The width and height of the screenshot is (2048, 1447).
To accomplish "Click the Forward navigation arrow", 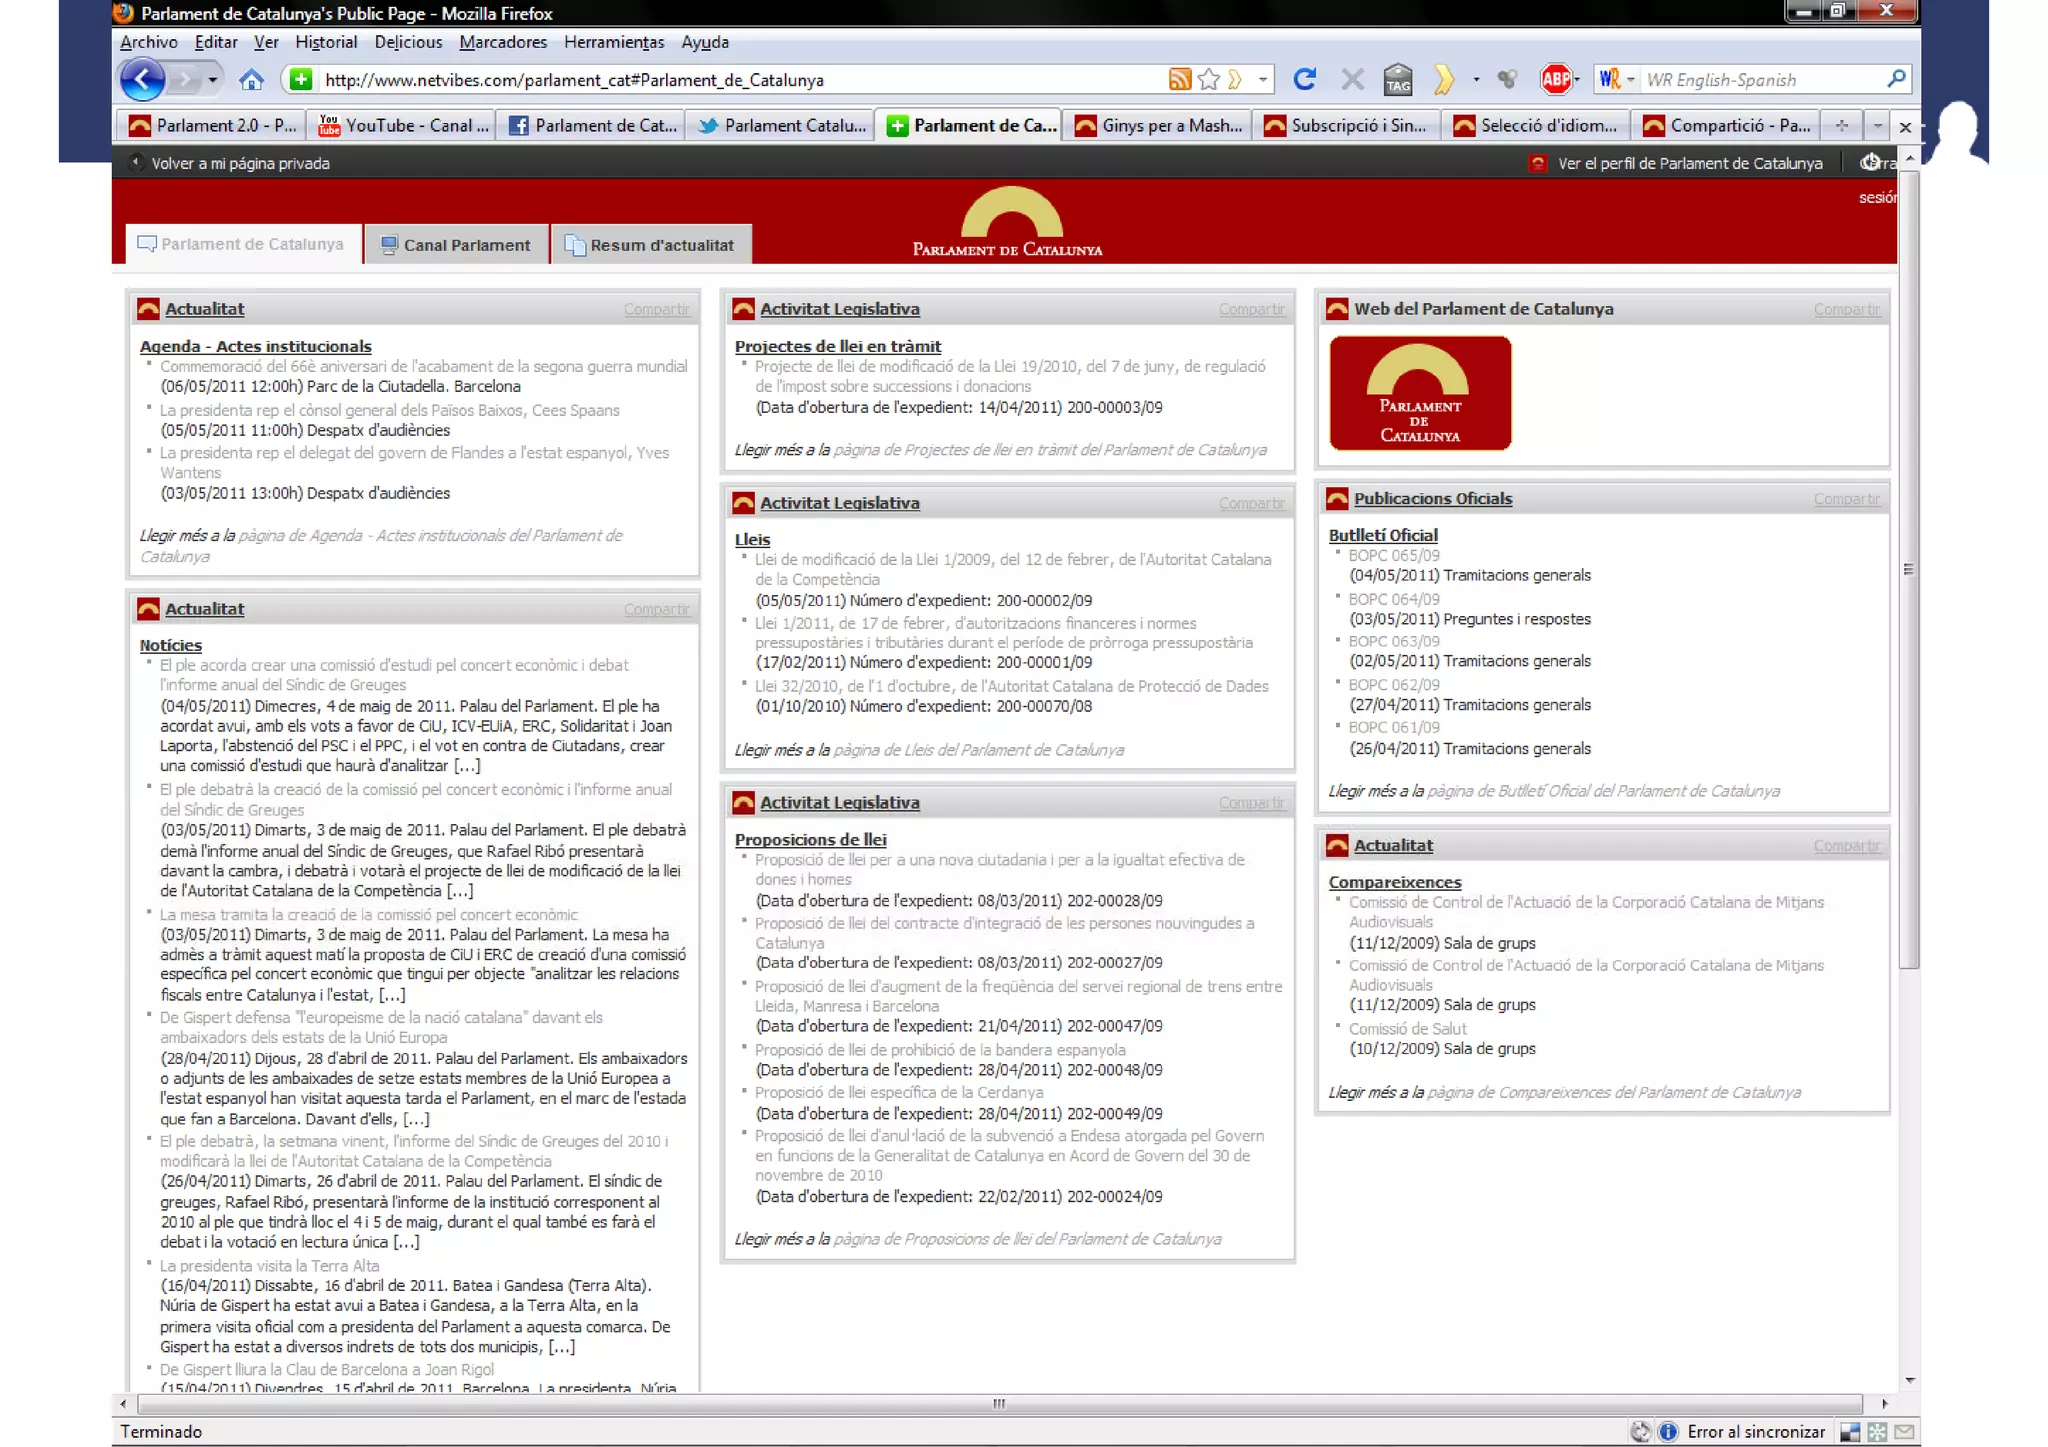I will pos(183,79).
